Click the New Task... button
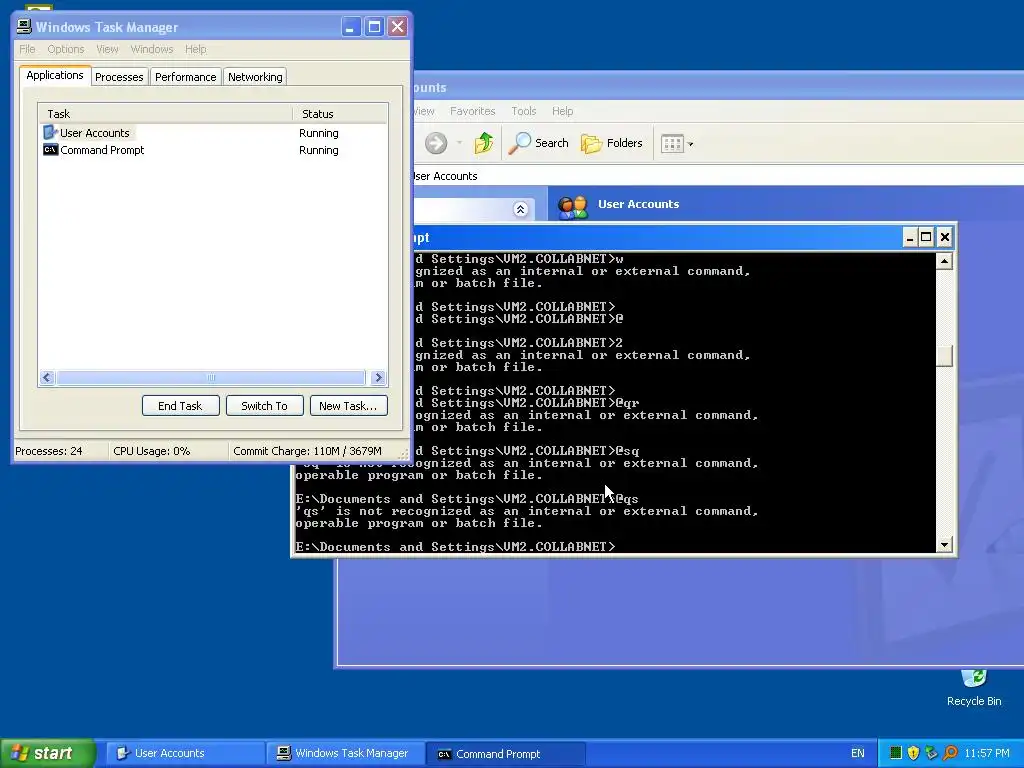 point(348,406)
